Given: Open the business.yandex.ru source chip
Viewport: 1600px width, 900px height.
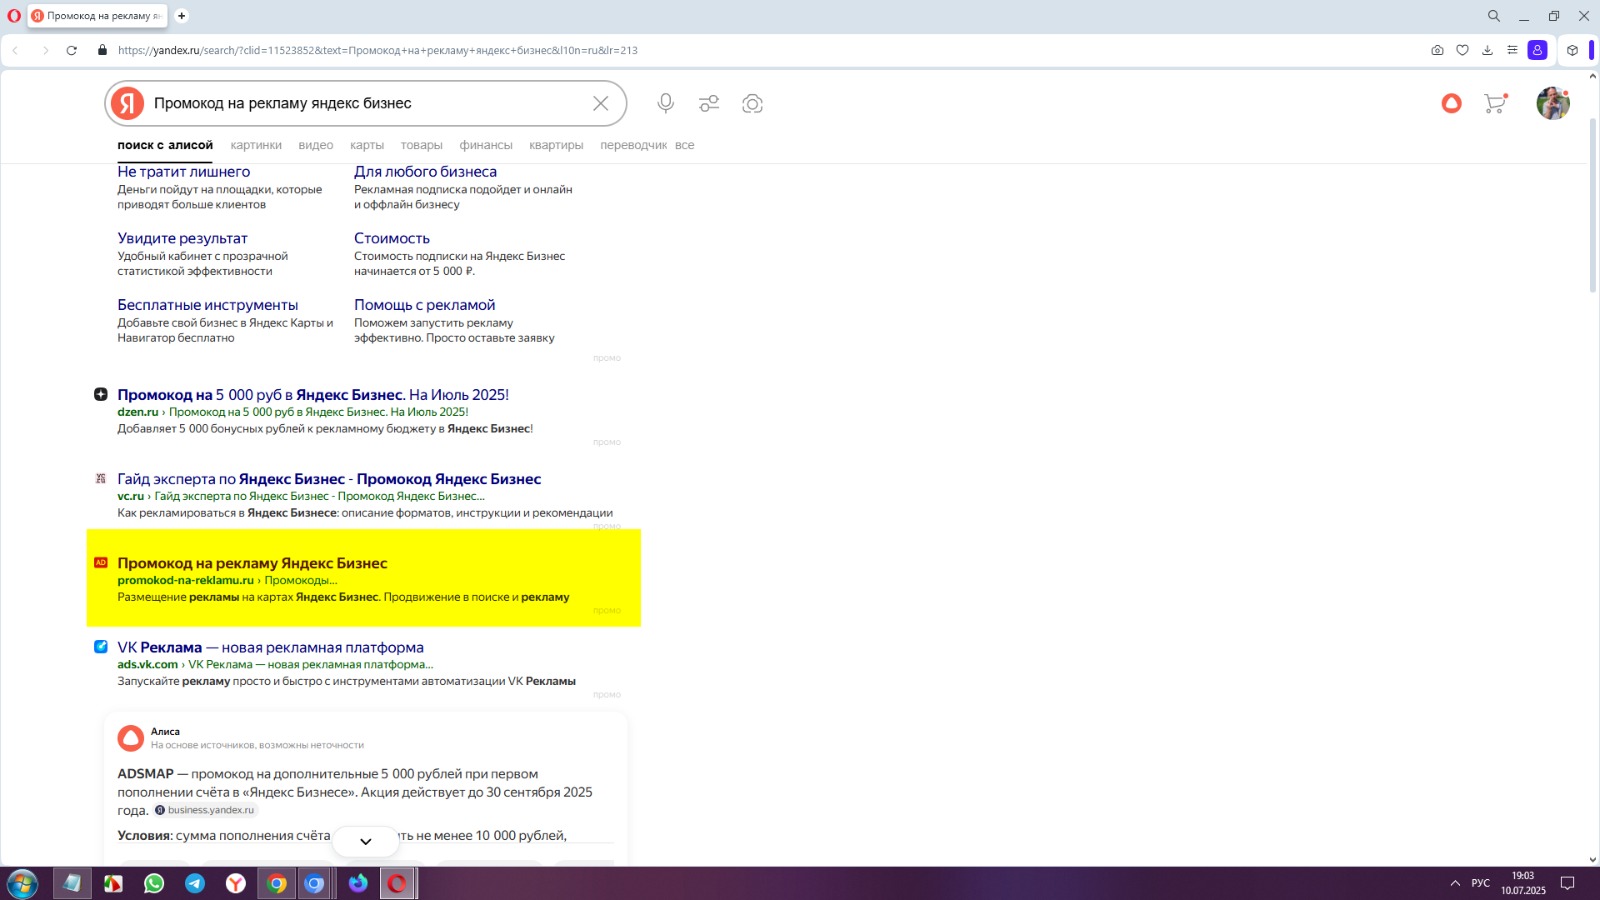Looking at the screenshot, I should [x=206, y=810].
